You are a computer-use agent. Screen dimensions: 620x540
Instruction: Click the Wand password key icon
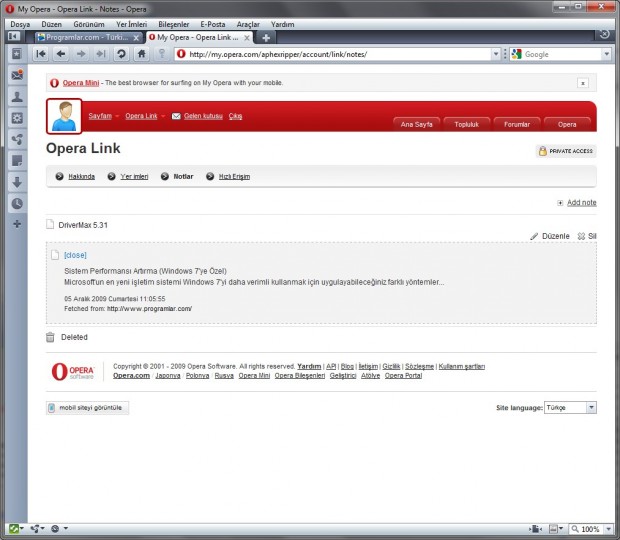point(162,54)
